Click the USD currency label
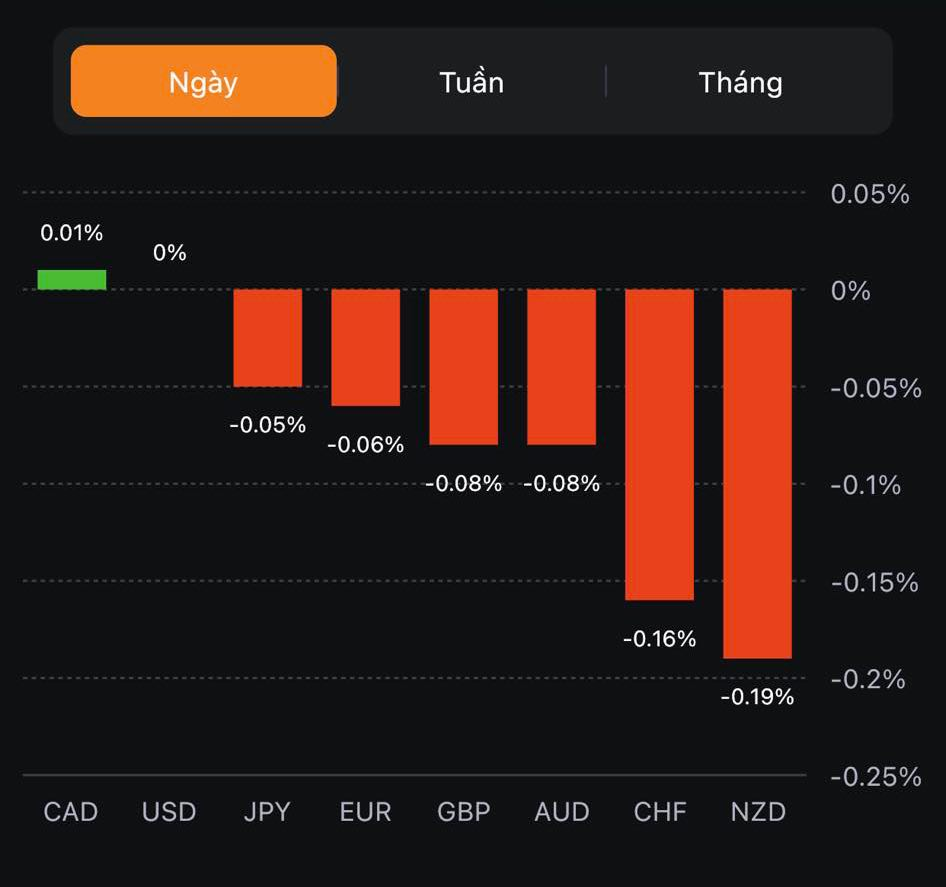The height and width of the screenshot is (887, 946). pos(169,811)
